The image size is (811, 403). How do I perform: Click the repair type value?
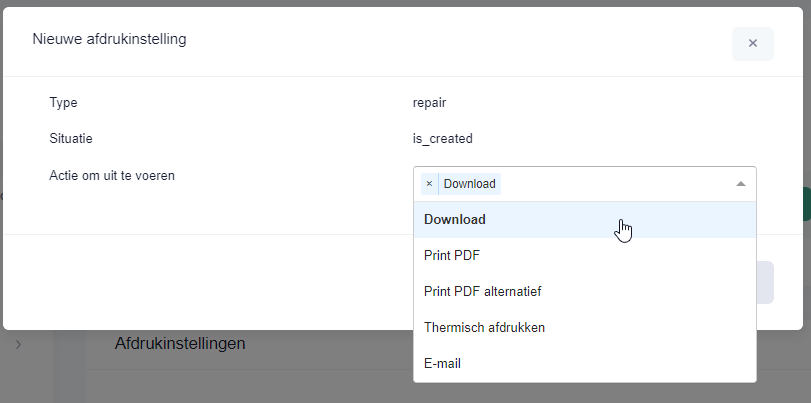[429, 102]
